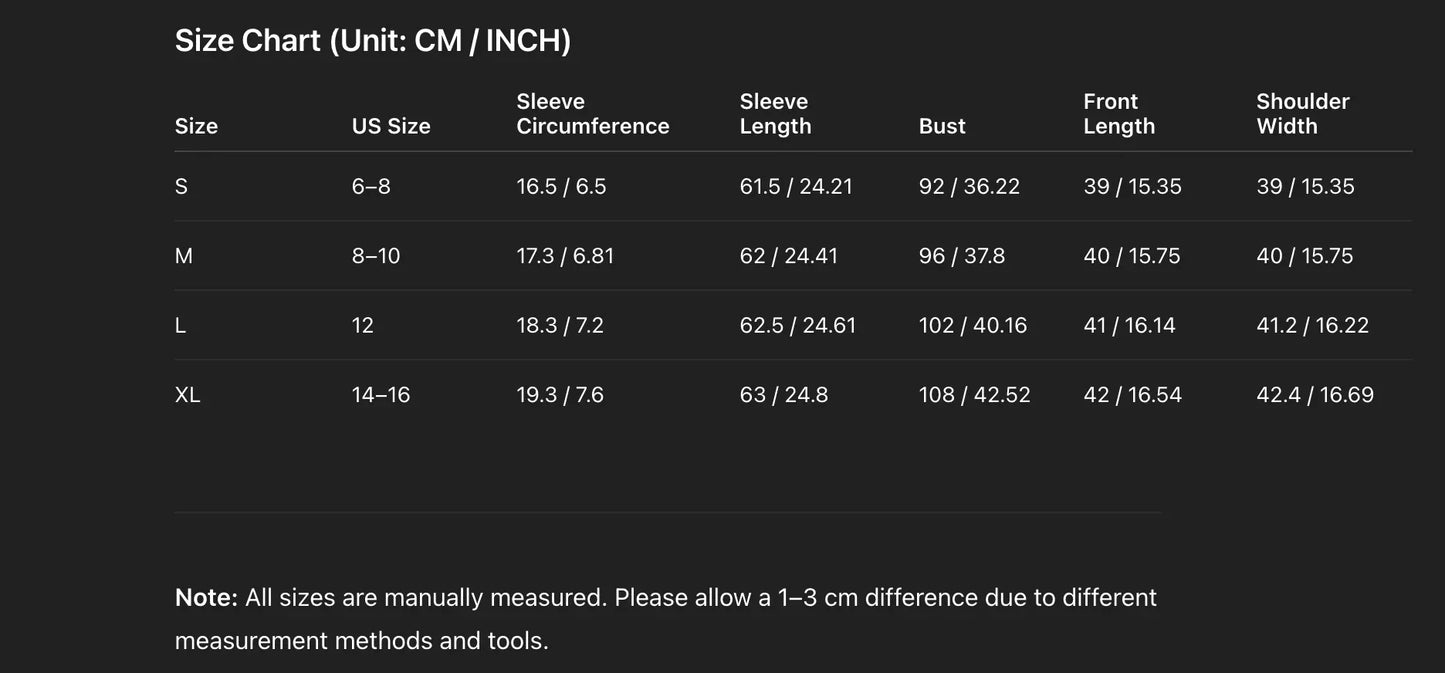Screen dimensions: 1445x673
Task: Click the Size Chart heading
Action: (373, 41)
